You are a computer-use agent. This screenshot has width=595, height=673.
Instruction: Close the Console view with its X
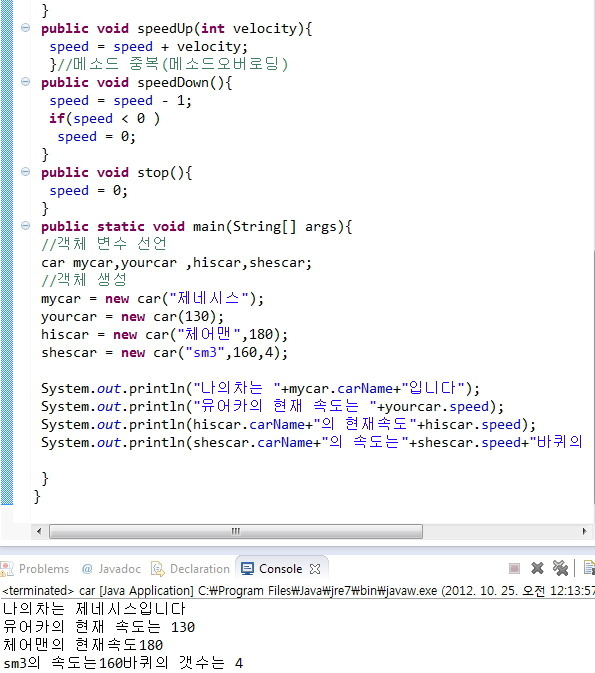[x=315, y=569]
